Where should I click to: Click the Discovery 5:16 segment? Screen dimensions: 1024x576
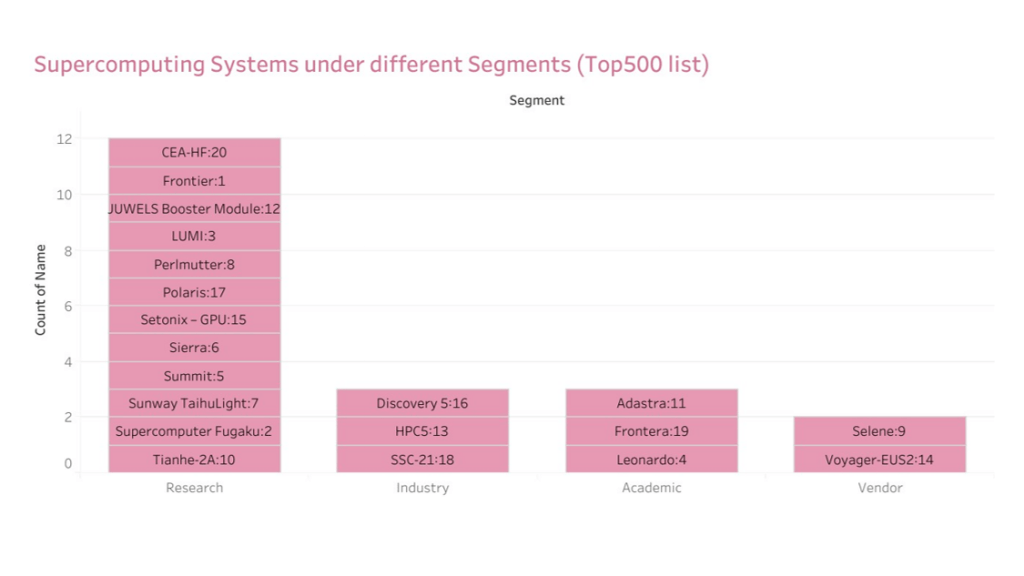point(422,403)
